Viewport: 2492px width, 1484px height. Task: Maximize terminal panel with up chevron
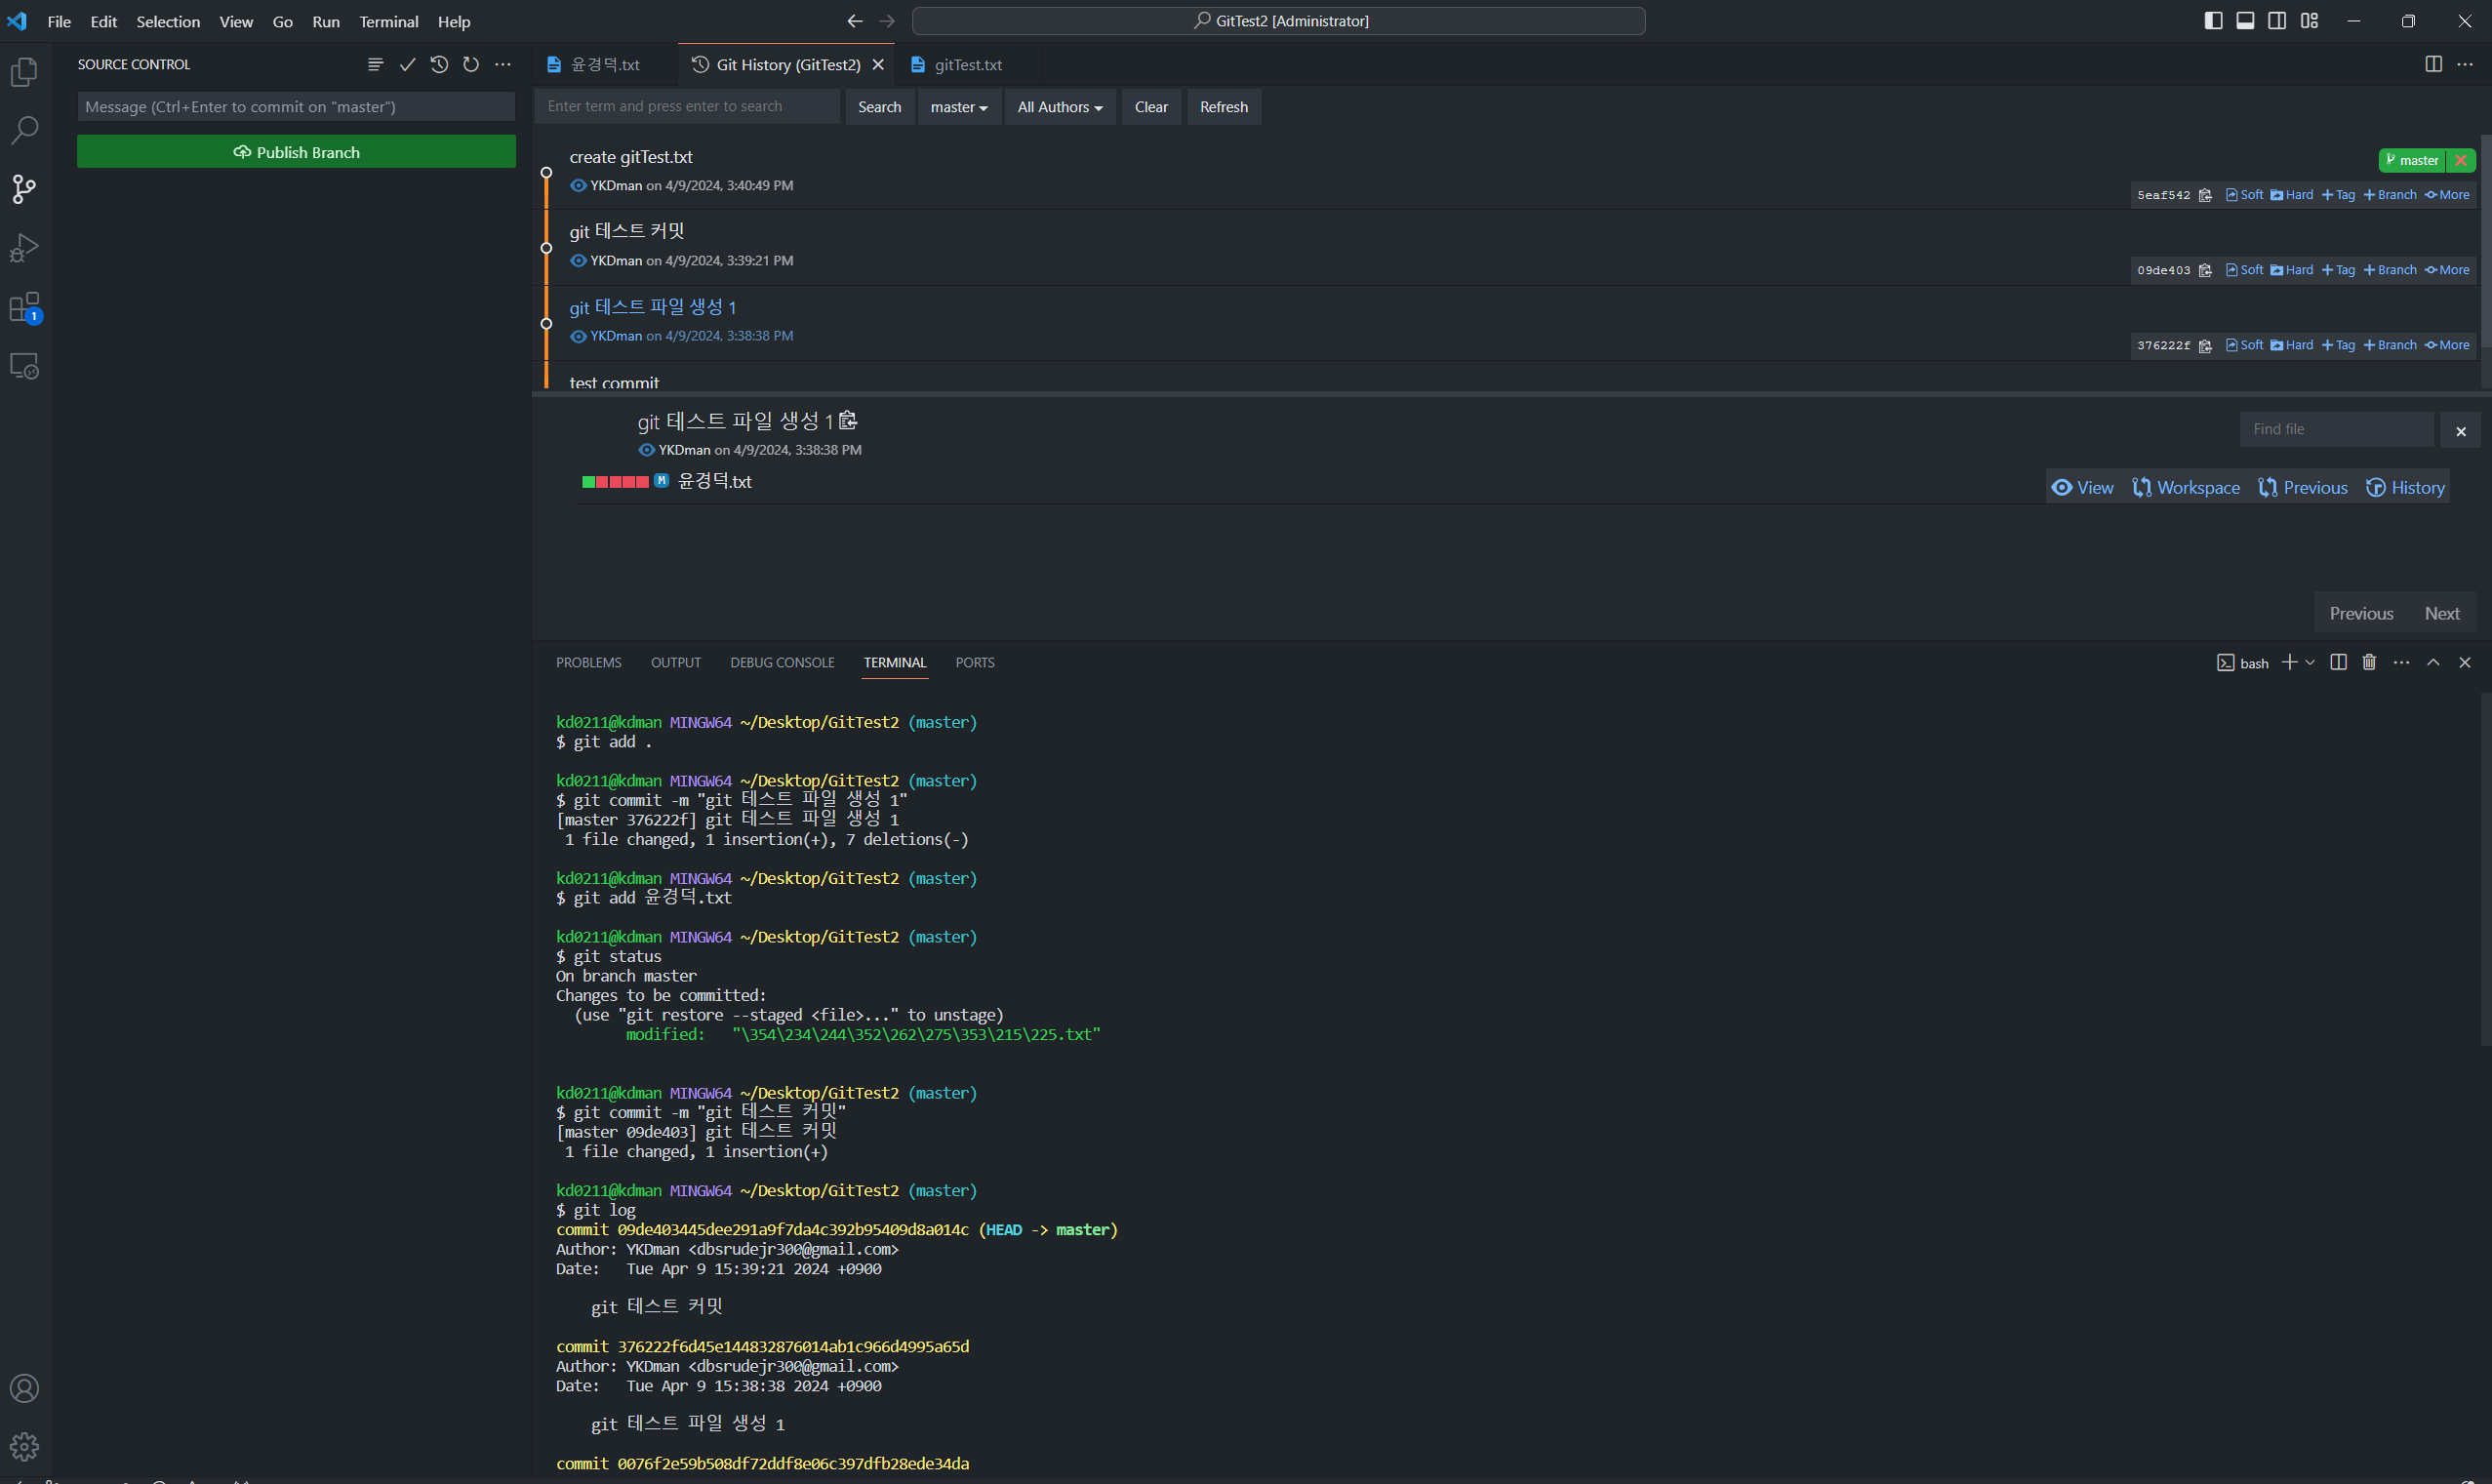[2434, 662]
